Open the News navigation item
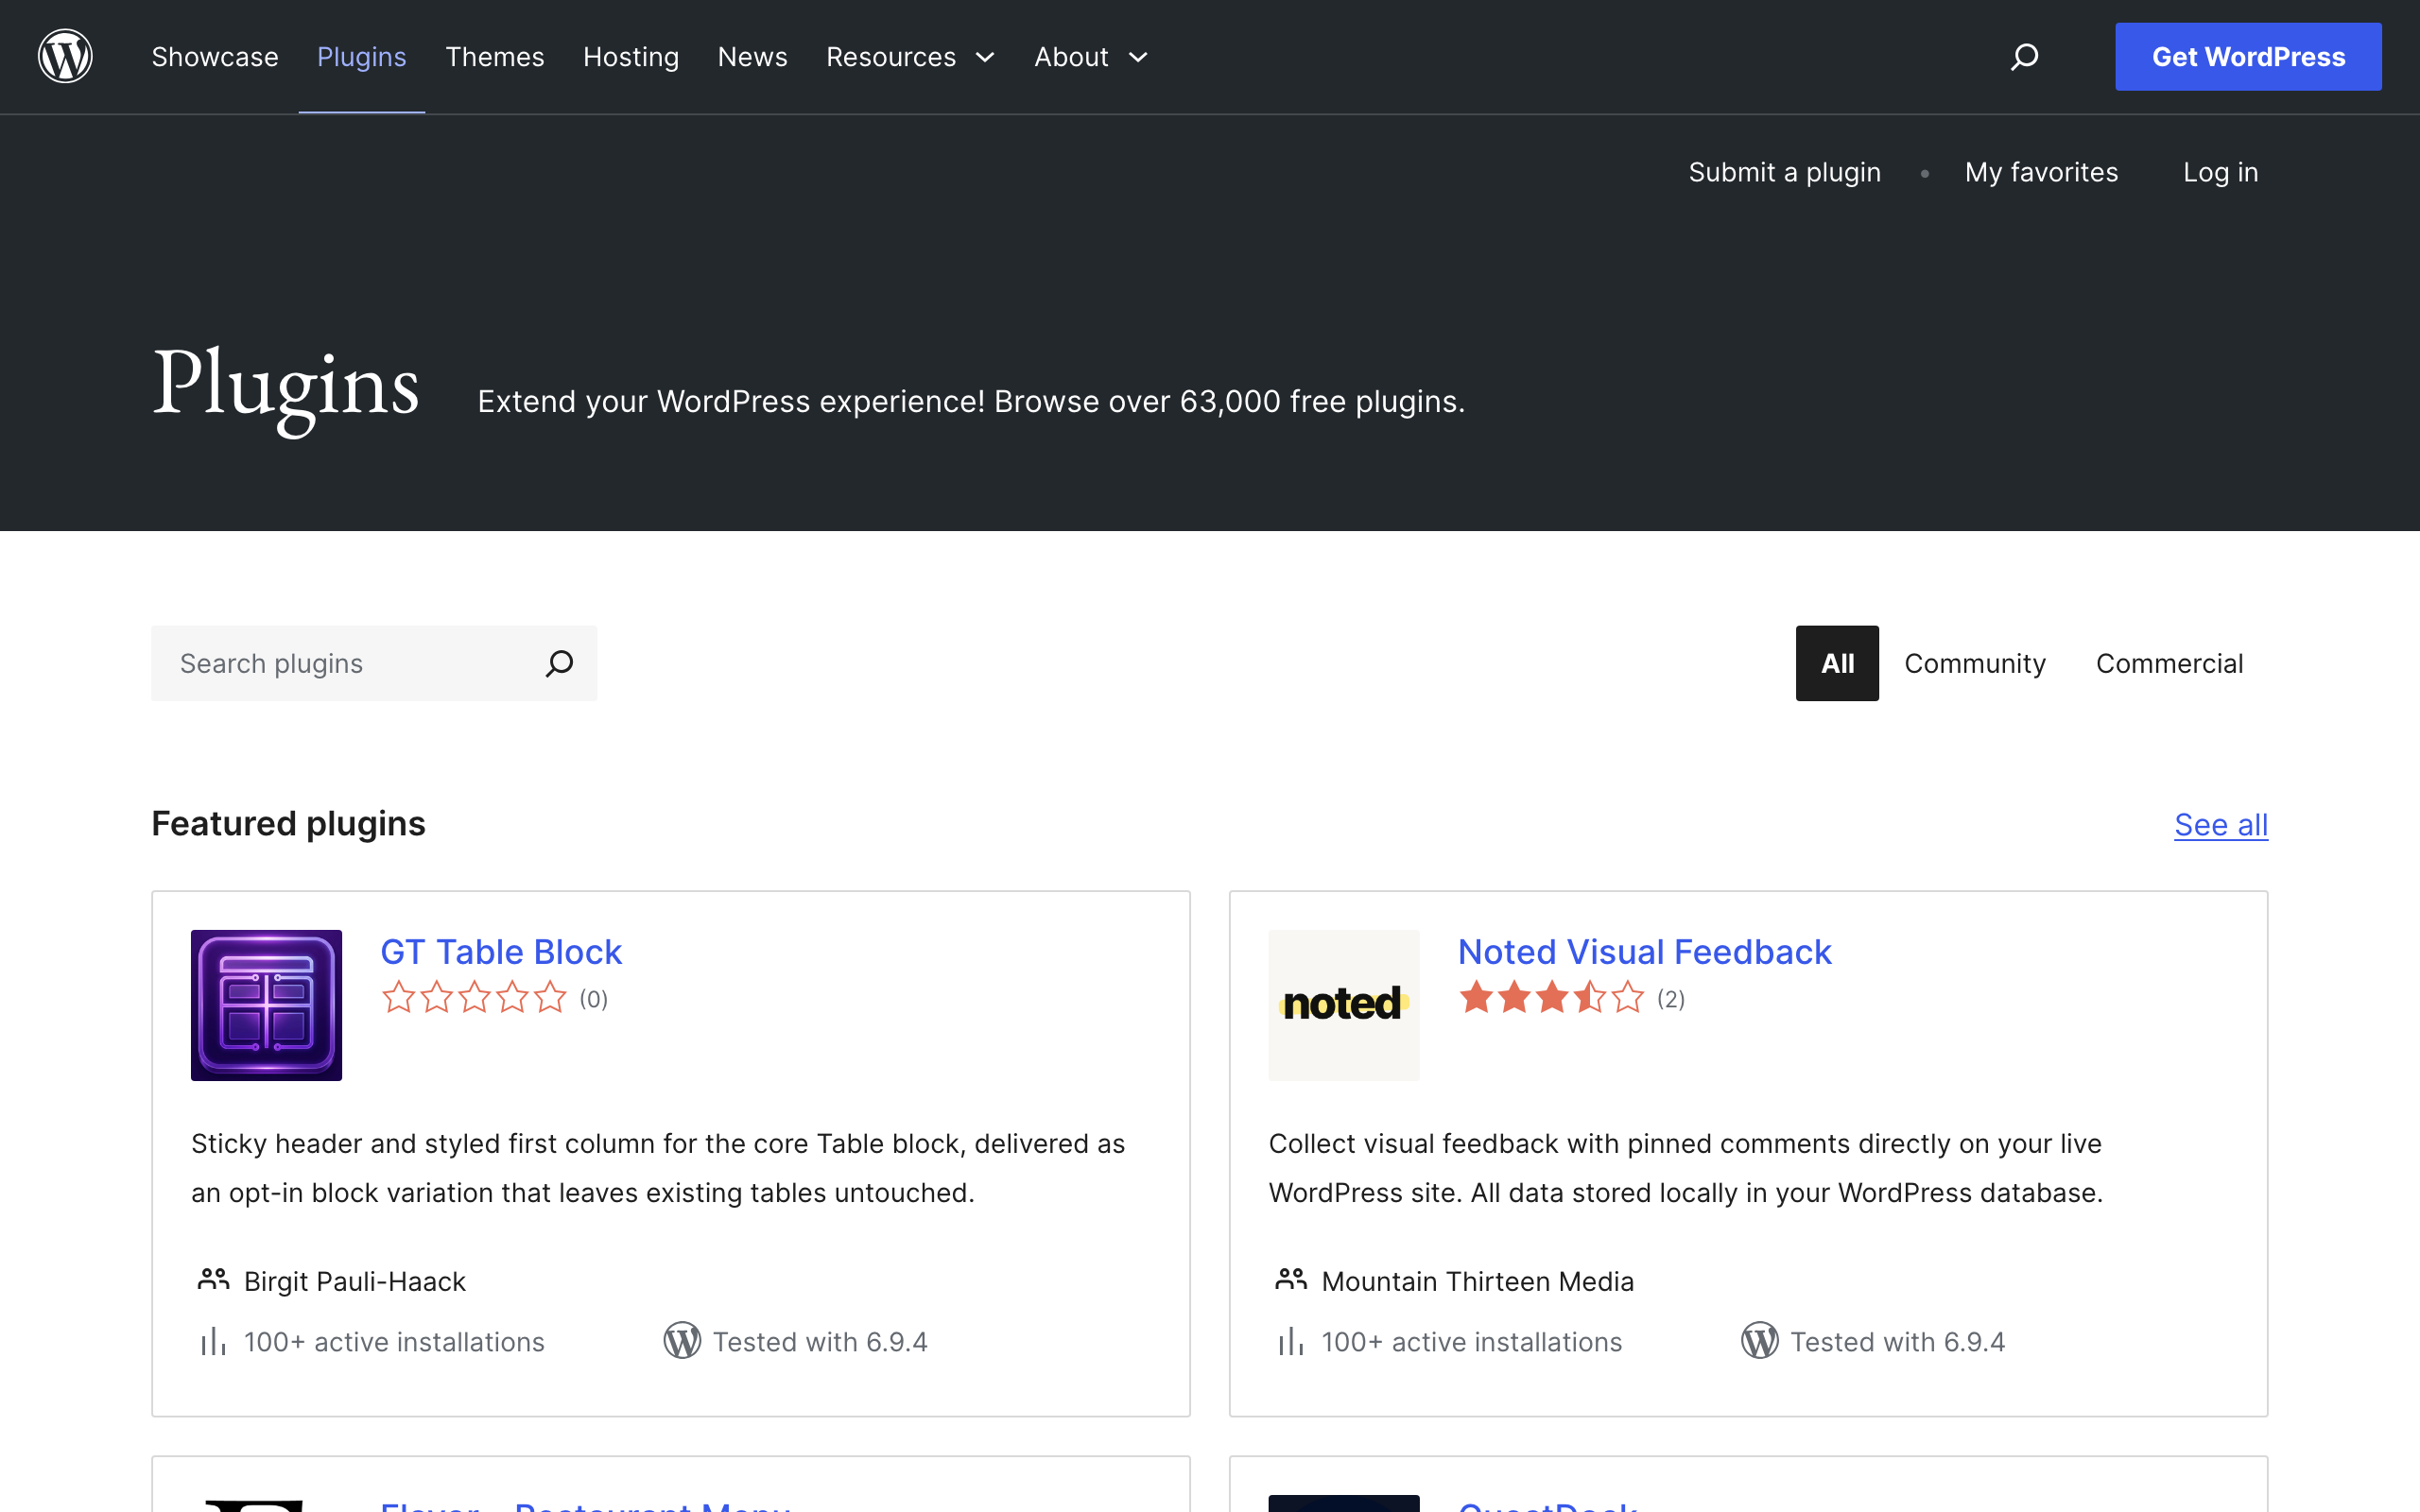This screenshot has width=2420, height=1512. tap(753, 57)
